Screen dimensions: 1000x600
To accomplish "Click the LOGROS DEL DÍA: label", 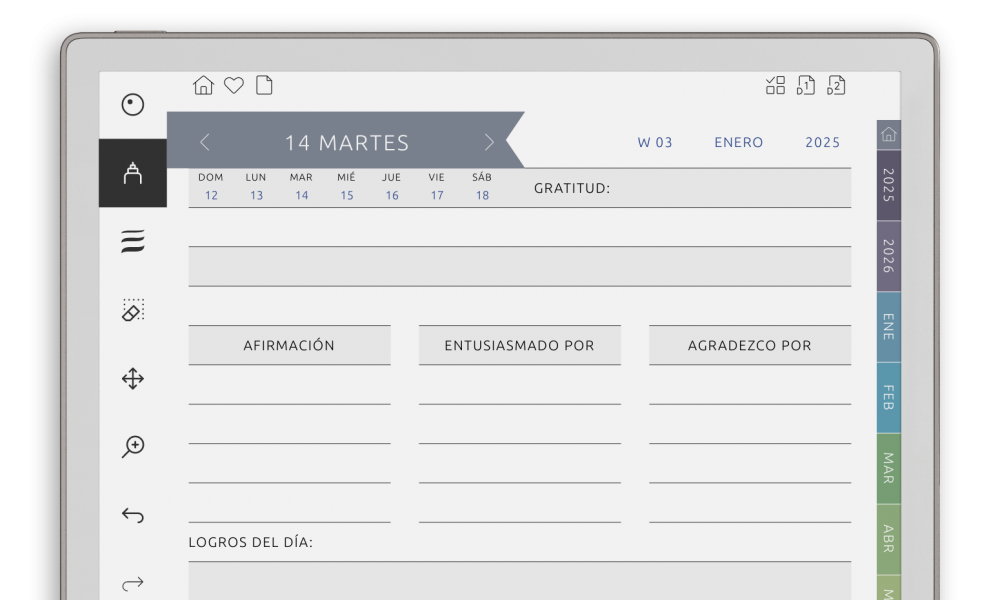I will 251,542.
